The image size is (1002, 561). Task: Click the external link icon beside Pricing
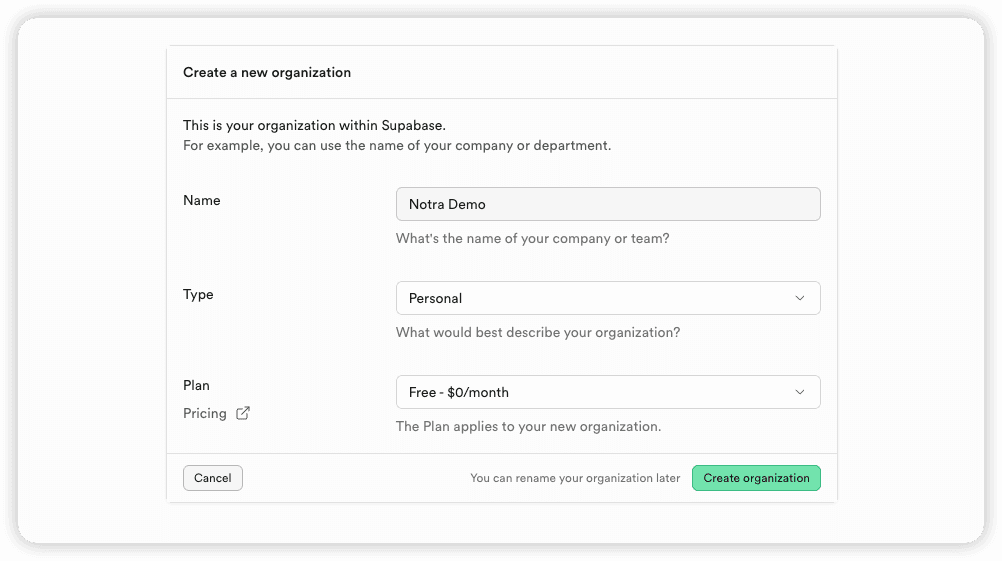[x=243, y=413]
